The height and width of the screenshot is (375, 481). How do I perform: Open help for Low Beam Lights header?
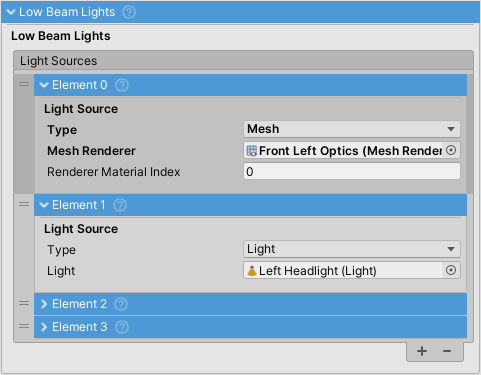pos(129,12)
